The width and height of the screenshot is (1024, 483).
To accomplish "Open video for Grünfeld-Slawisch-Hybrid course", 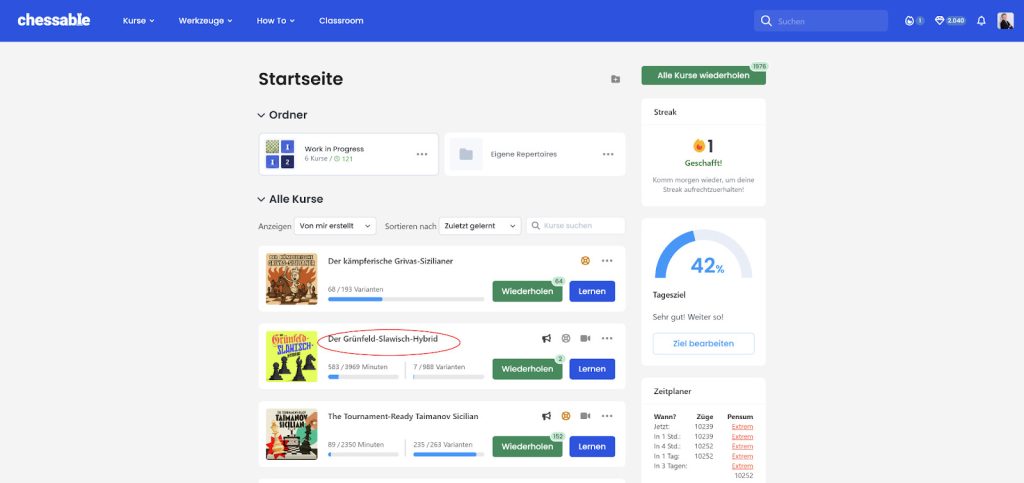I will [586, 339].
